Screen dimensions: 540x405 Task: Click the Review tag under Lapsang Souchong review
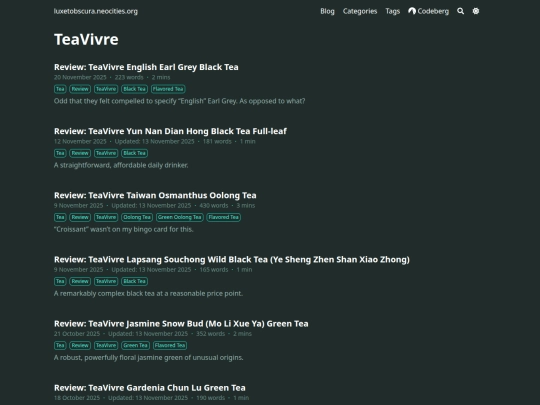(x=80, y=281)
